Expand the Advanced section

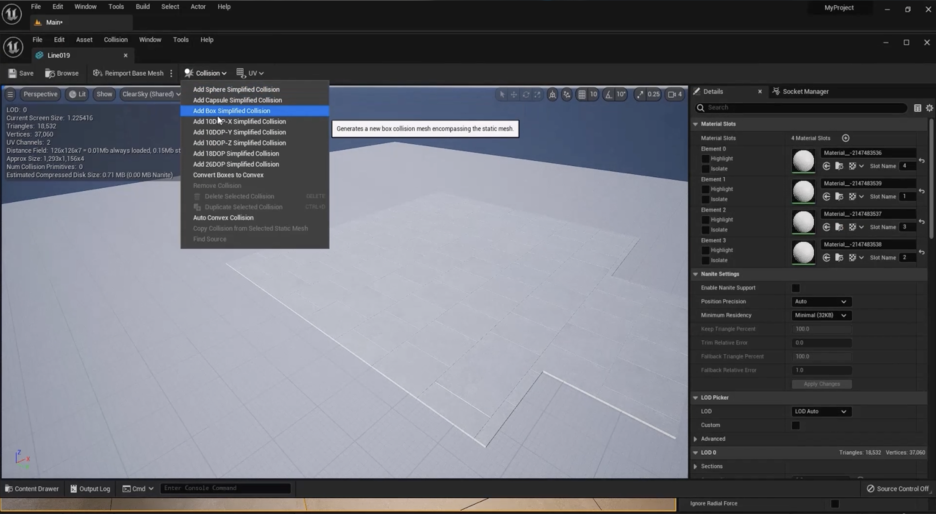(x=695, y=439)
